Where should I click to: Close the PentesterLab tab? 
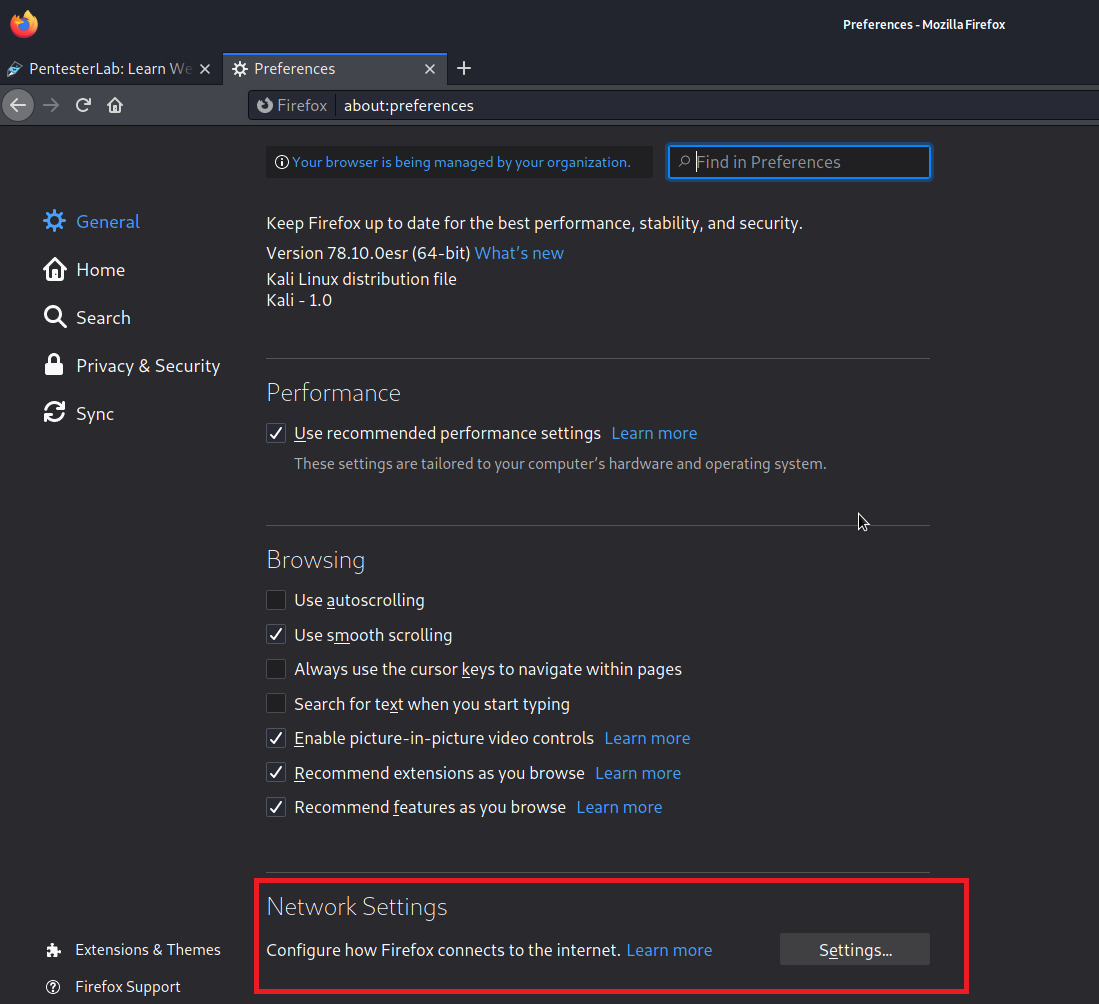(x=205, y=69)
